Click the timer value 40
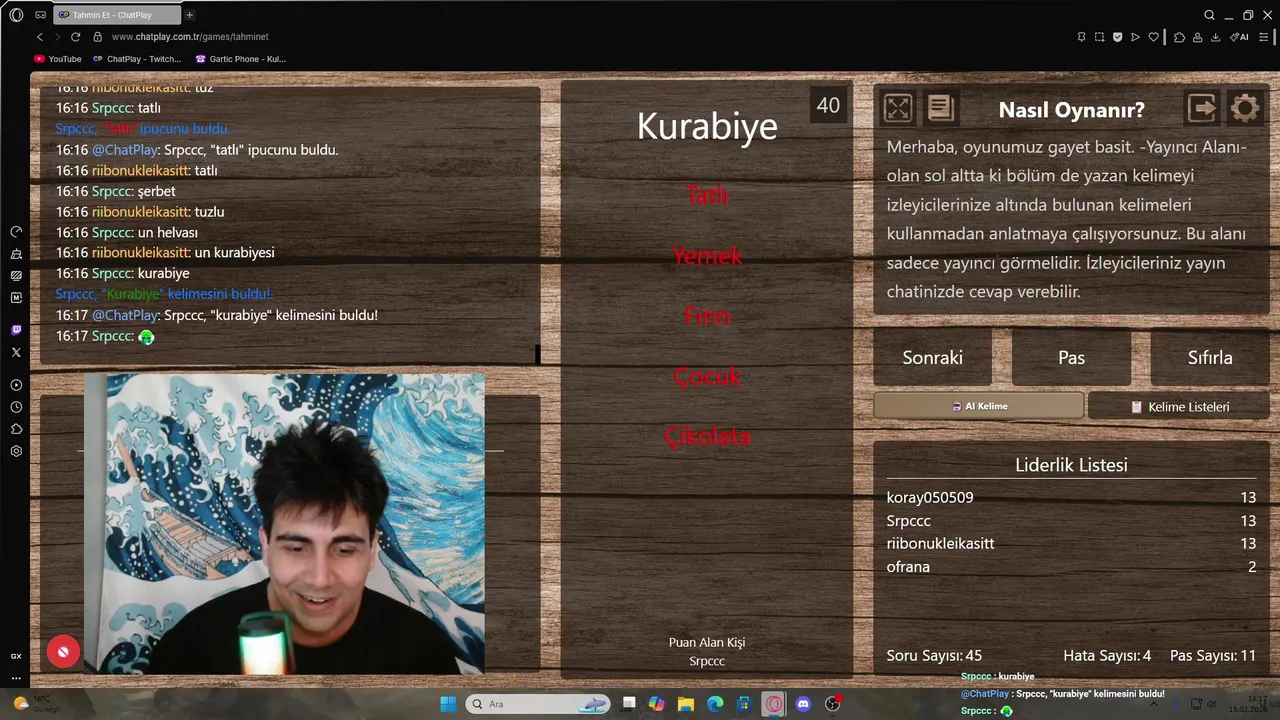The height and width of the screenshot is (720, 1280). pos(828,105)
